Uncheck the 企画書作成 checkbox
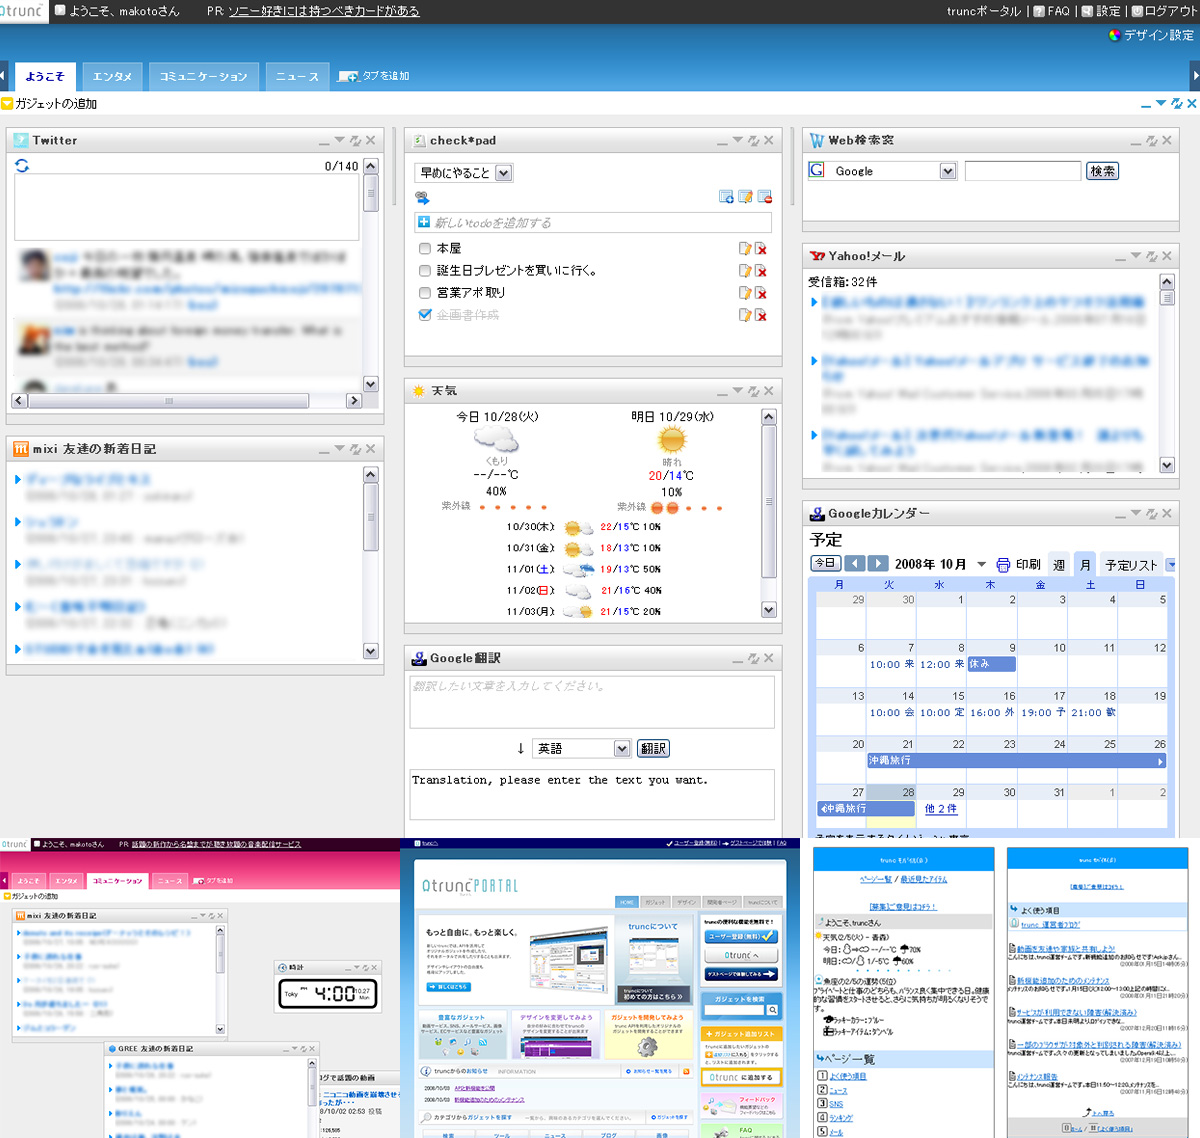This screenshot has height=1138, width=1200. 425,315
